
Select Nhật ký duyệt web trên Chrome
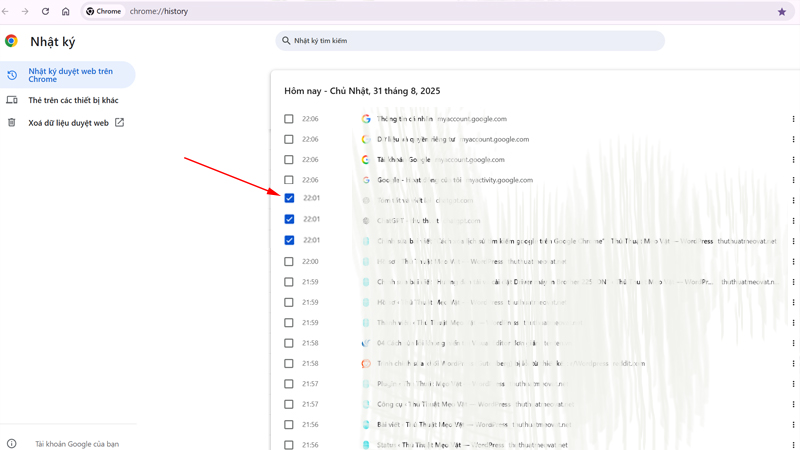70,75
